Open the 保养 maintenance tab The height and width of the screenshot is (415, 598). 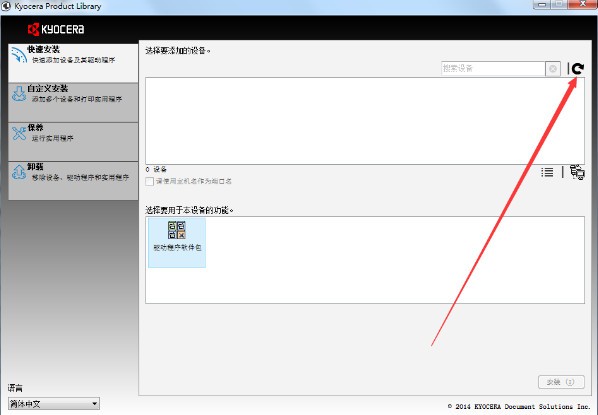[73, 142]
